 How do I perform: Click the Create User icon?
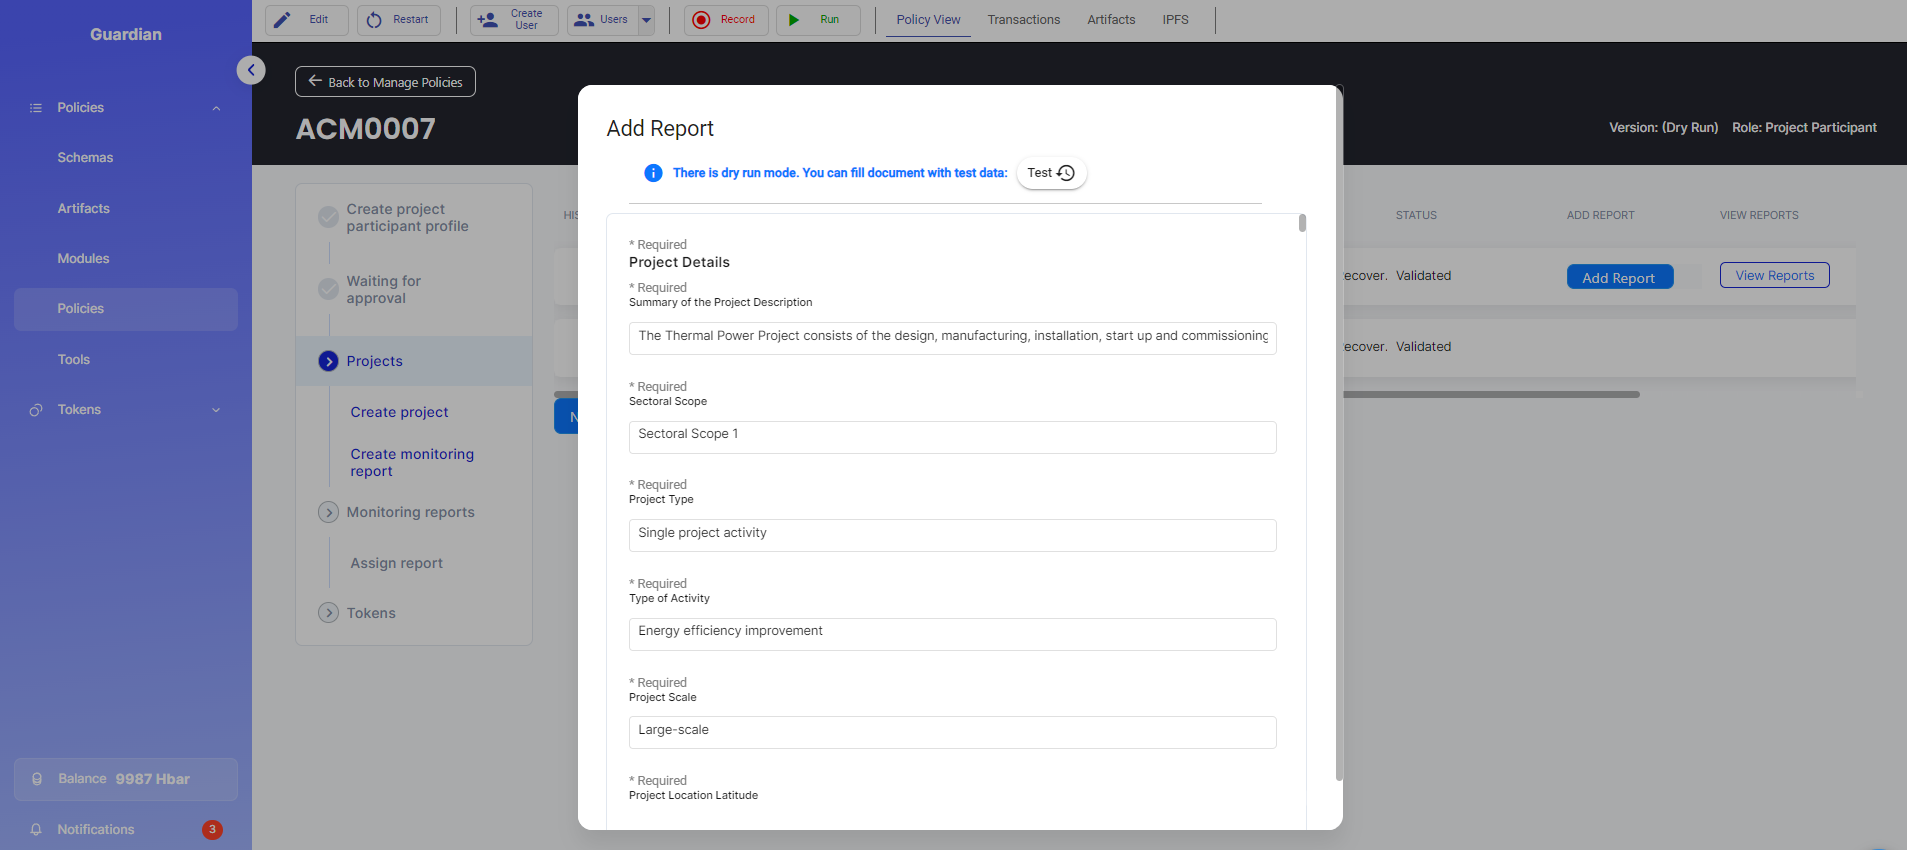coord(488,20)
